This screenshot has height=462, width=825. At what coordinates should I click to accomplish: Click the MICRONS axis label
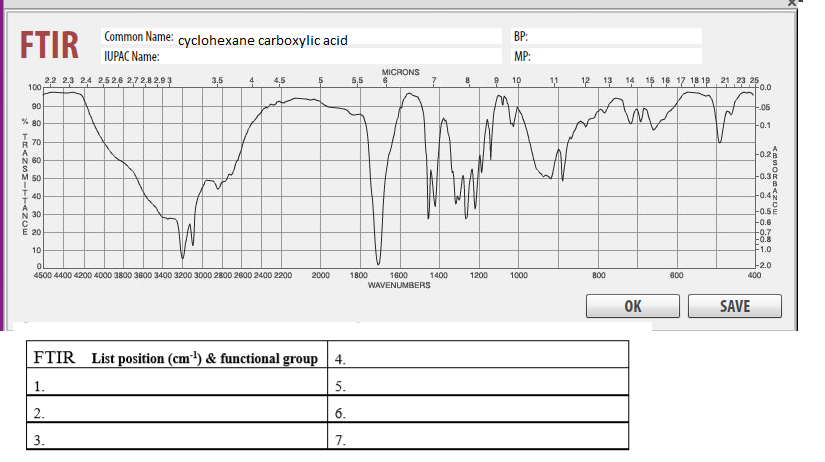tap(400, 72)
